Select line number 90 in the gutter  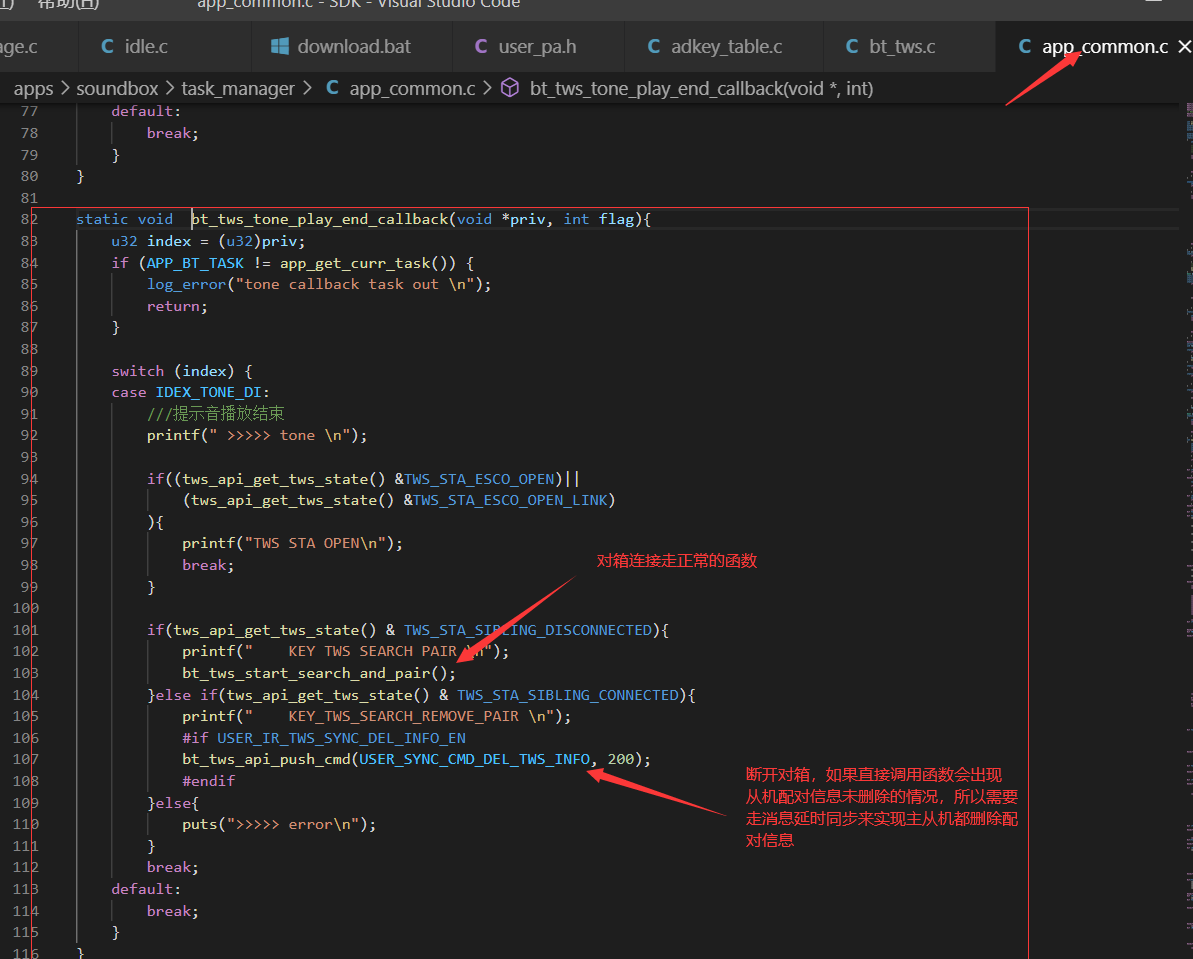click(x=29, y=392)
